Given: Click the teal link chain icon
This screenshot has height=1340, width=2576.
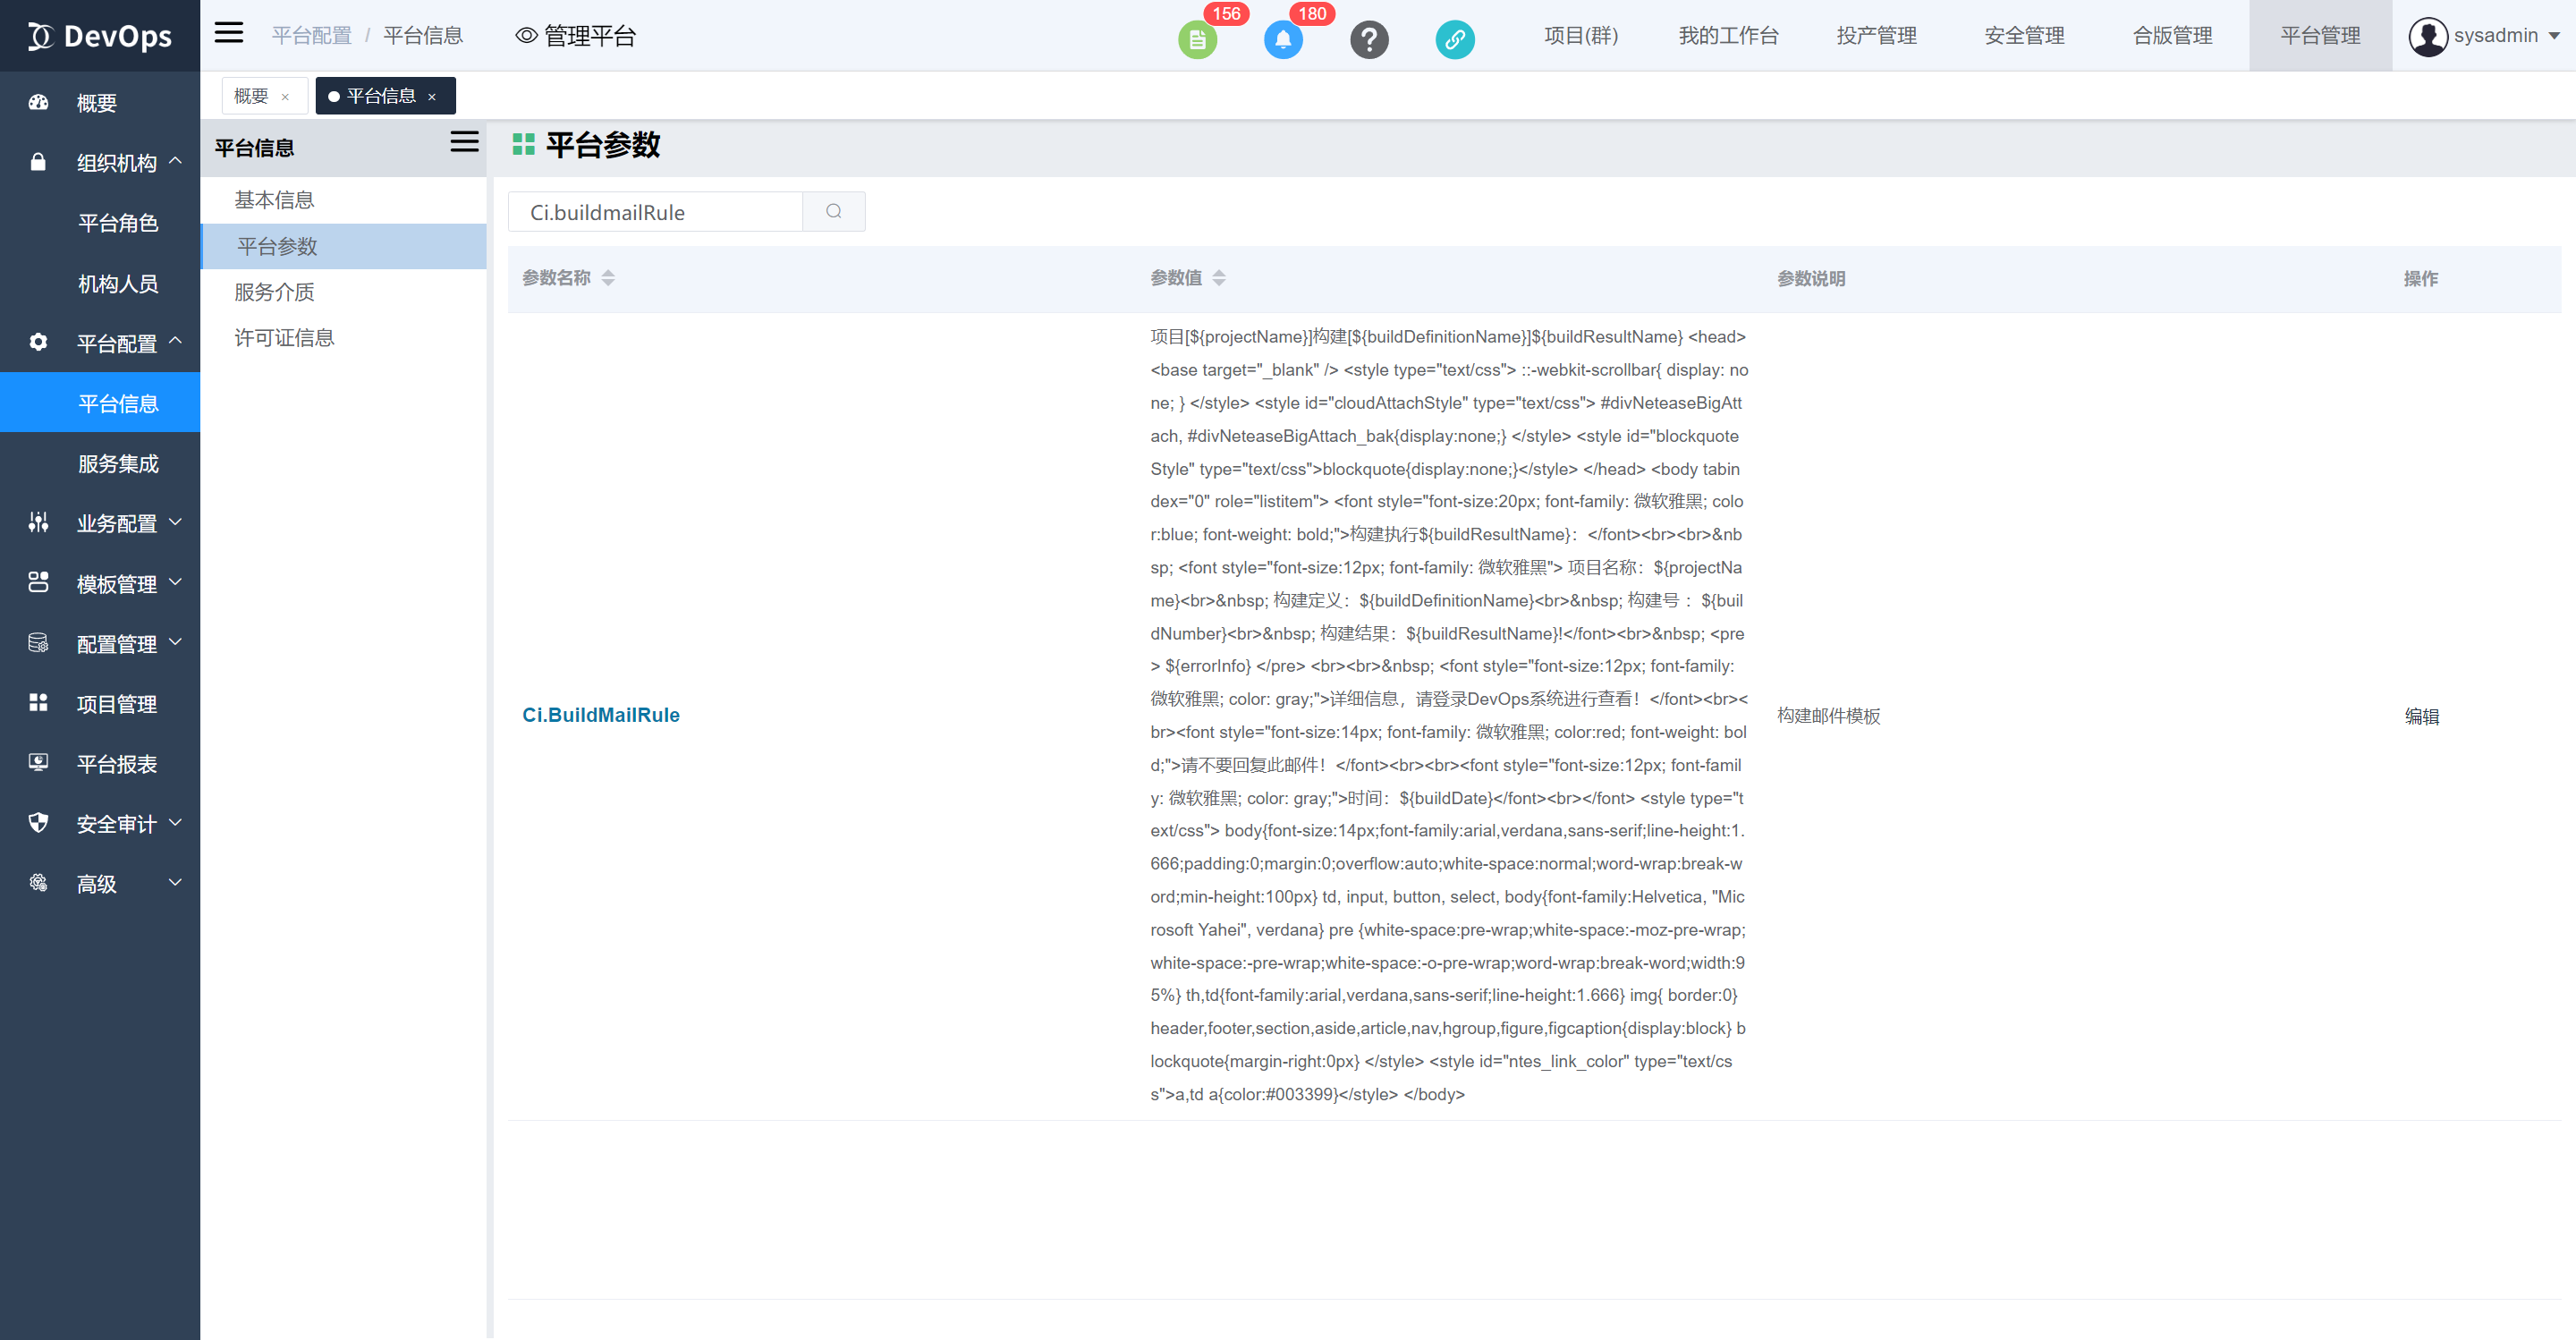Looking at the screenshot, I should 1454,40.
